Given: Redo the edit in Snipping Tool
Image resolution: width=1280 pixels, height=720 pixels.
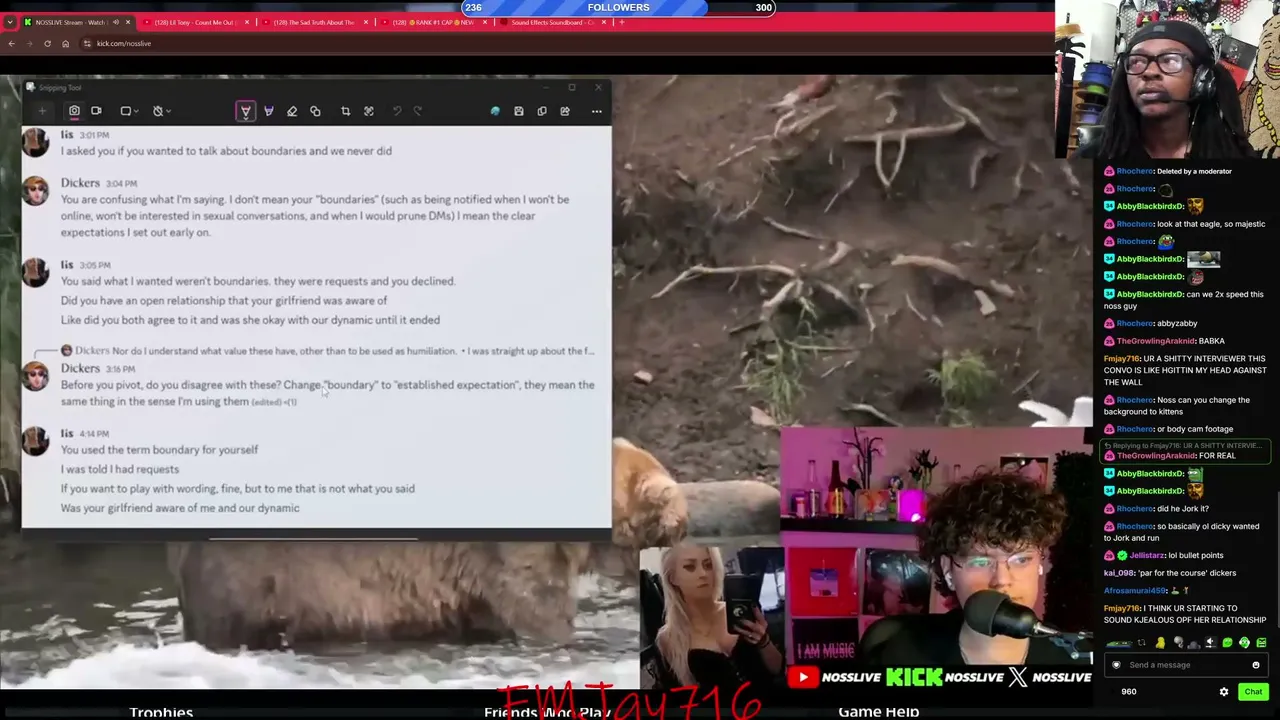Looking at the screenshot, I should coord(418,111).
